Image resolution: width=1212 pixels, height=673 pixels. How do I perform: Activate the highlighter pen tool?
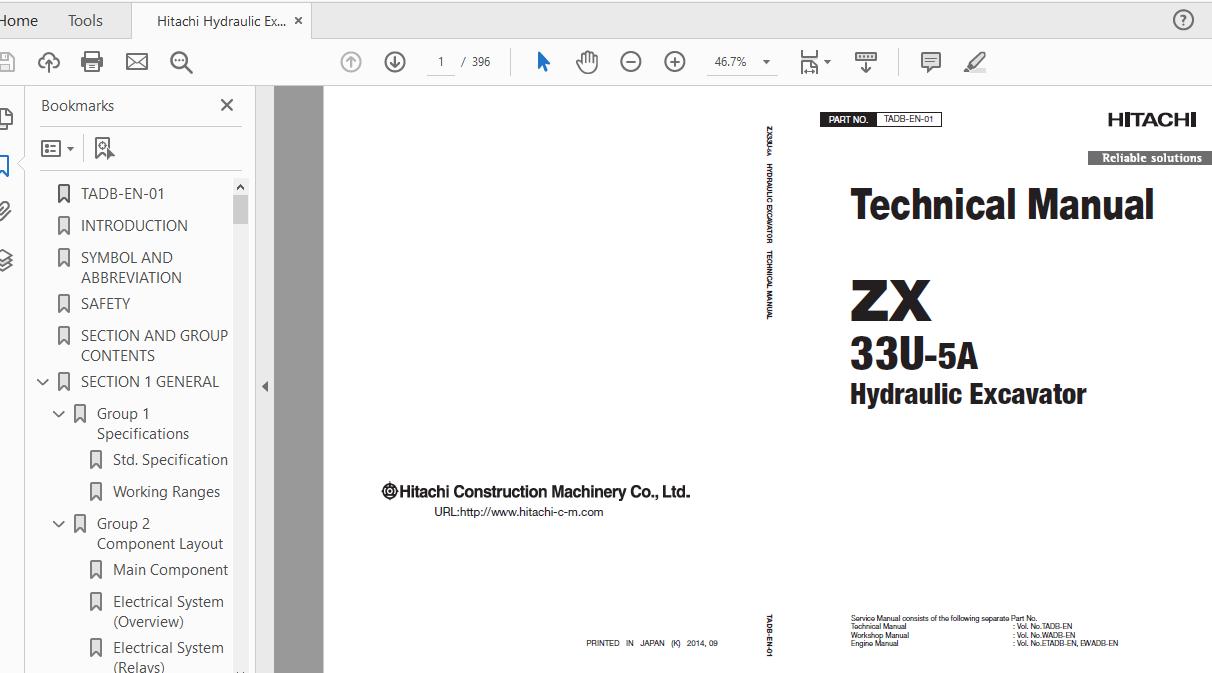(975, 62)
